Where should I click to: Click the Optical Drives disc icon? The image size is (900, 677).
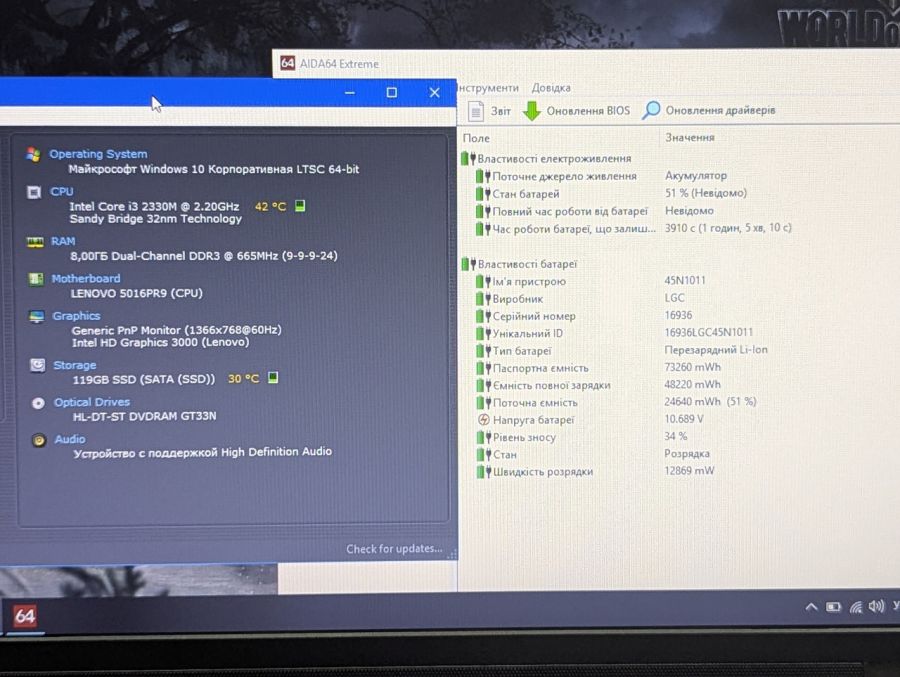tap(38, 403)
